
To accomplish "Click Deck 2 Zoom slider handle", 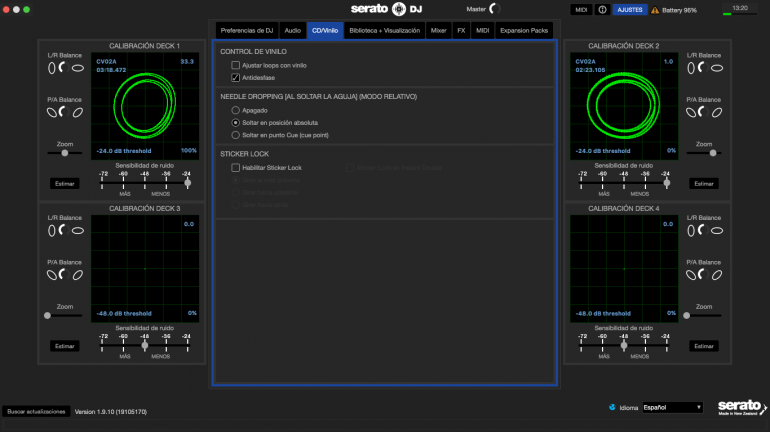I will pos(713,153).
